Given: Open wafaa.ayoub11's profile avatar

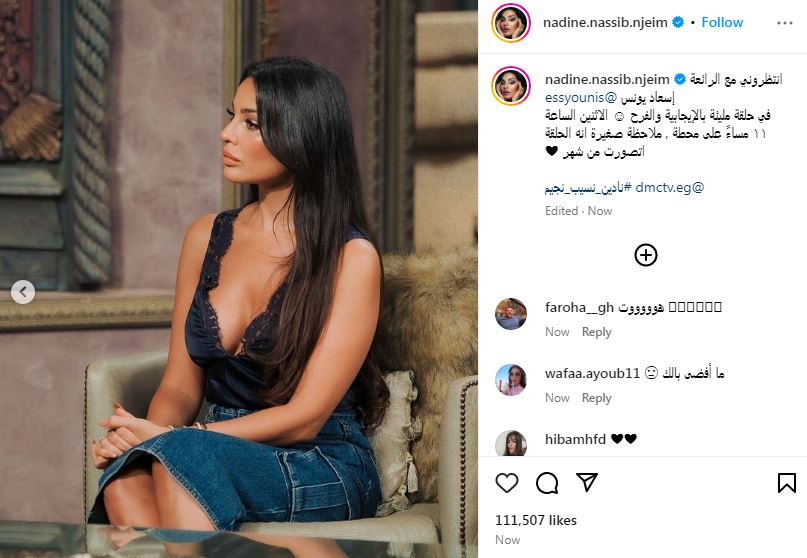Looking at the screenshot, I should (511, 379).
